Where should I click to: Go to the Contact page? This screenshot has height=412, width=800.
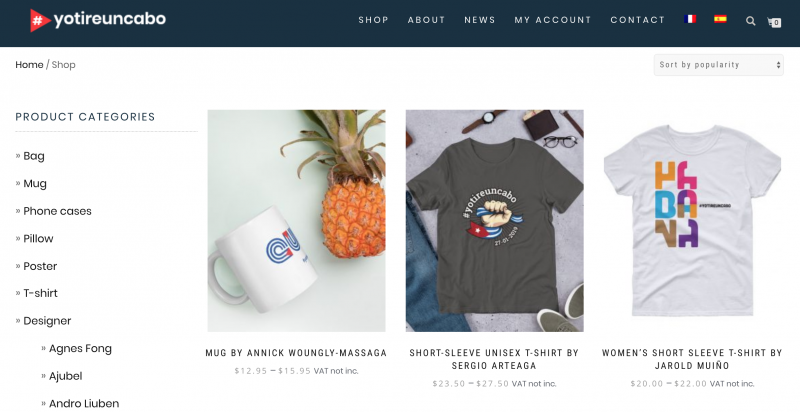[637, 20]
